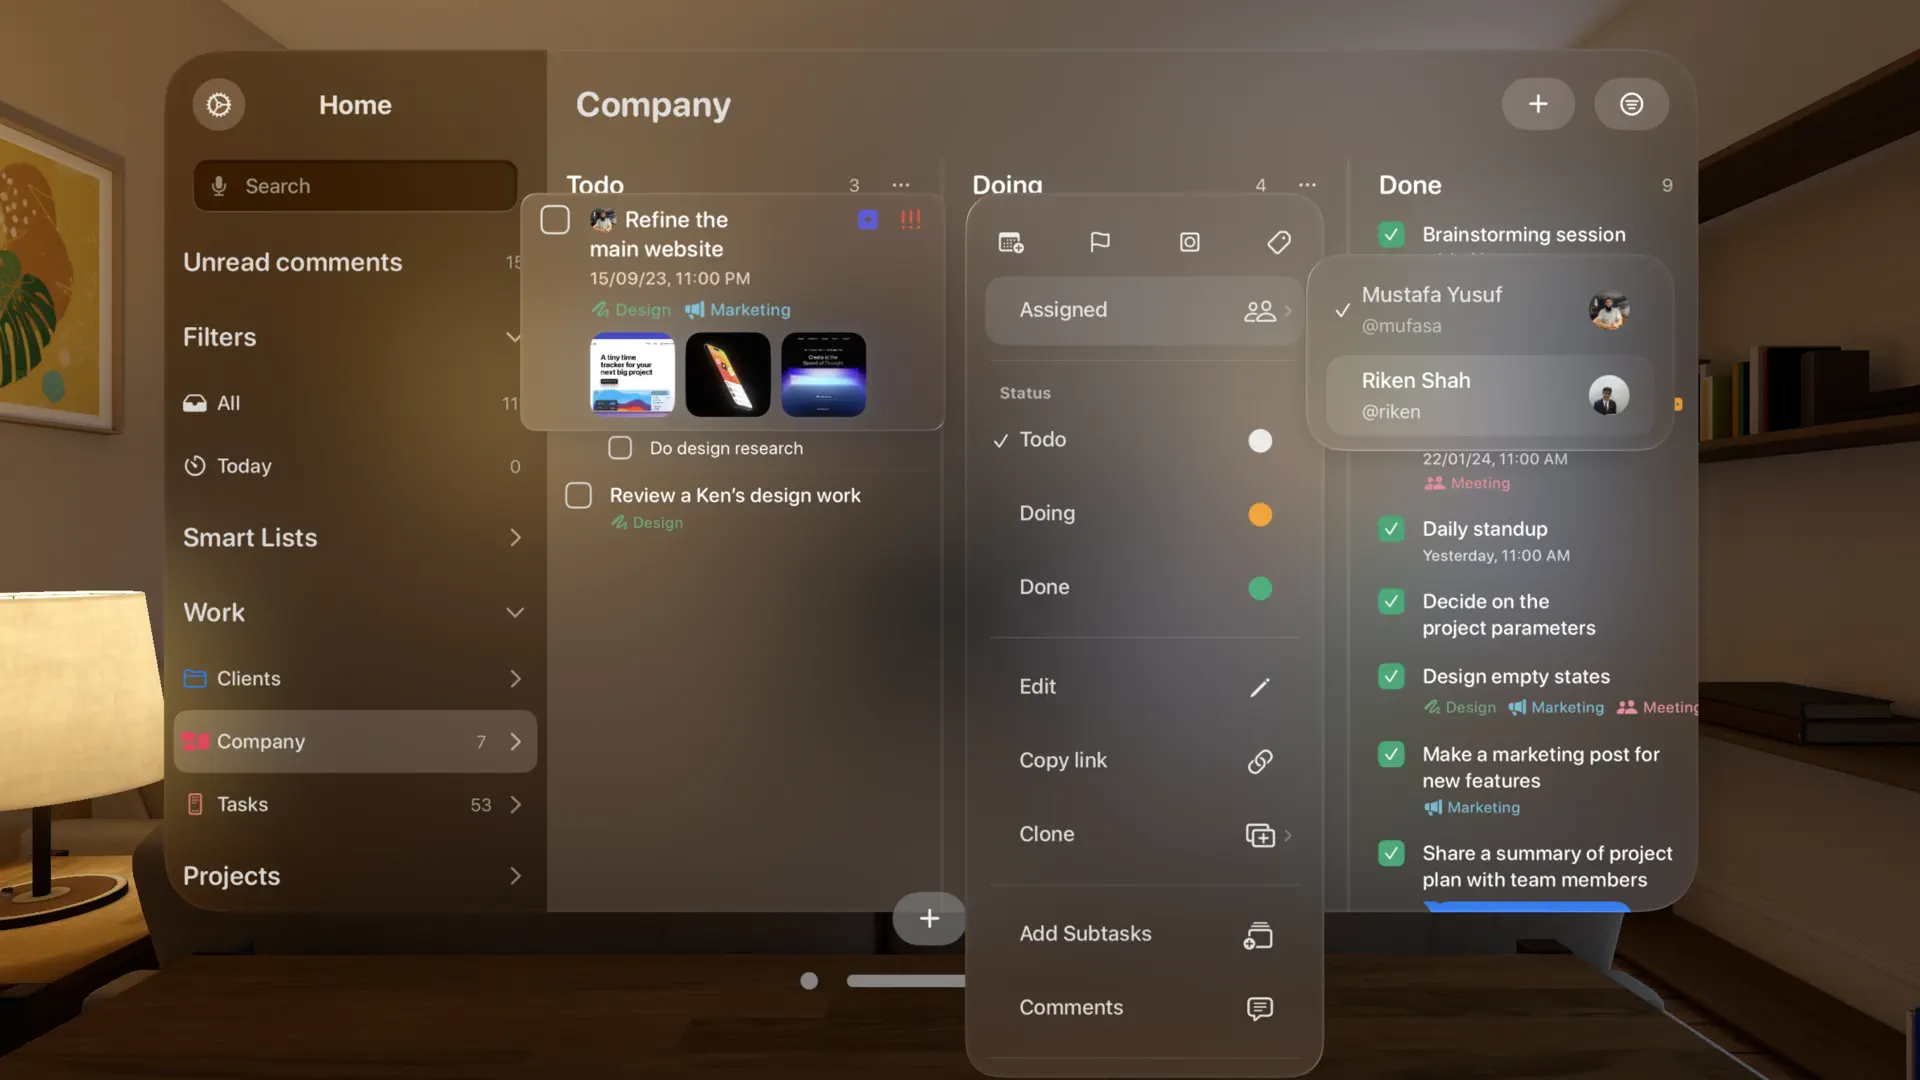Start voice search with the microphone icon
This screenshot has width=1920, height=1080.
pos(220,185)
